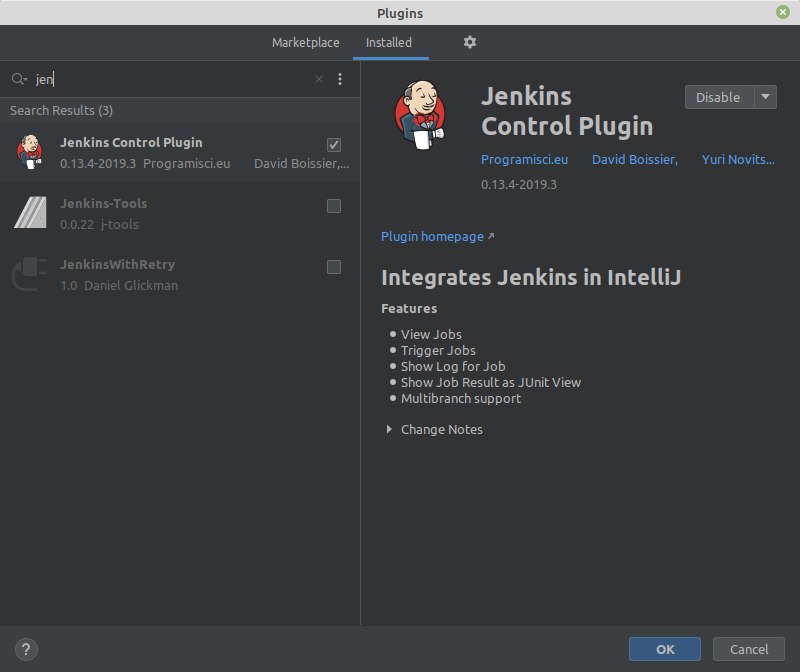Viewport: 800px width, 672px height.
Task: Click the 'Multibranch support' bullet
Action: pyautogui.click(x=461, y=399)
